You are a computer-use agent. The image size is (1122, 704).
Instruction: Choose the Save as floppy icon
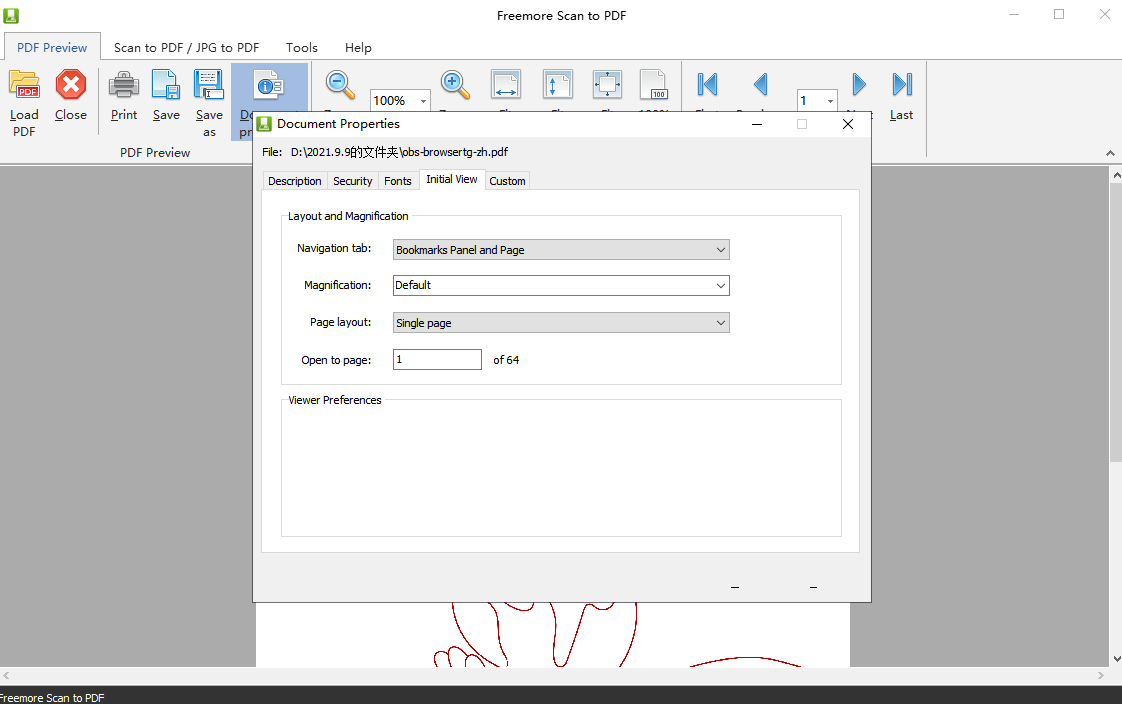click(209, 85)
